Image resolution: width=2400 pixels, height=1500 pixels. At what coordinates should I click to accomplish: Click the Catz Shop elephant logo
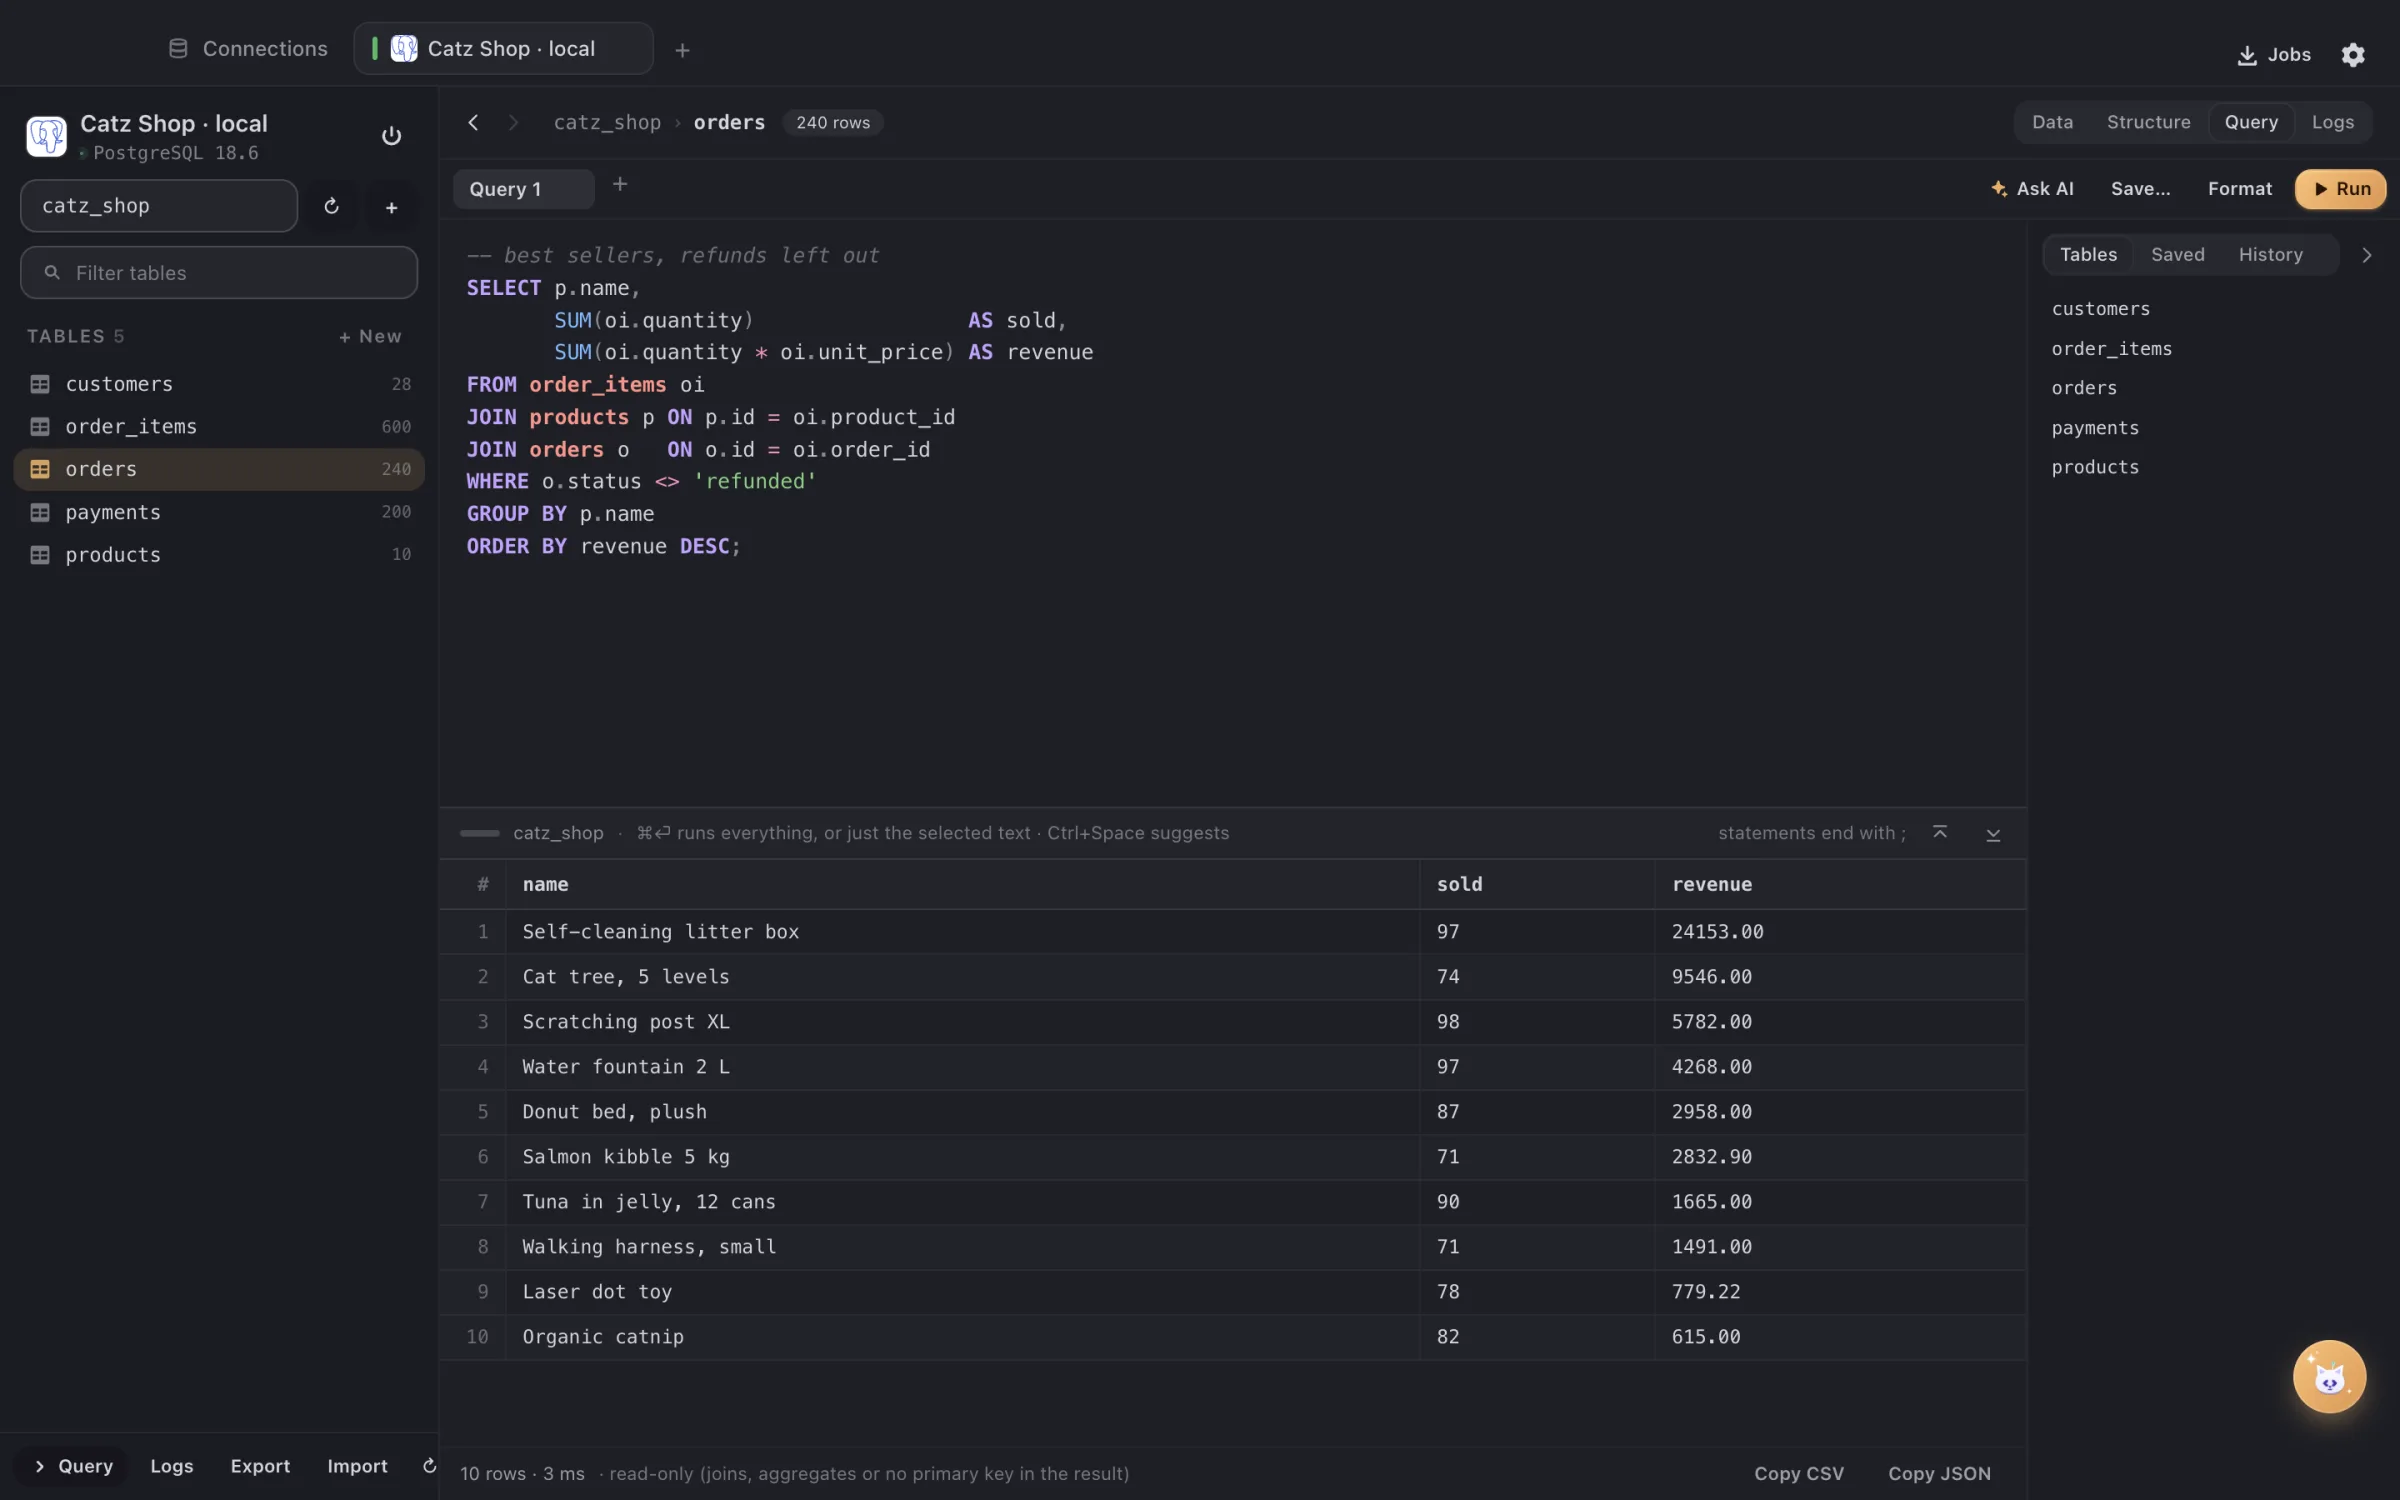click(46, 136)
